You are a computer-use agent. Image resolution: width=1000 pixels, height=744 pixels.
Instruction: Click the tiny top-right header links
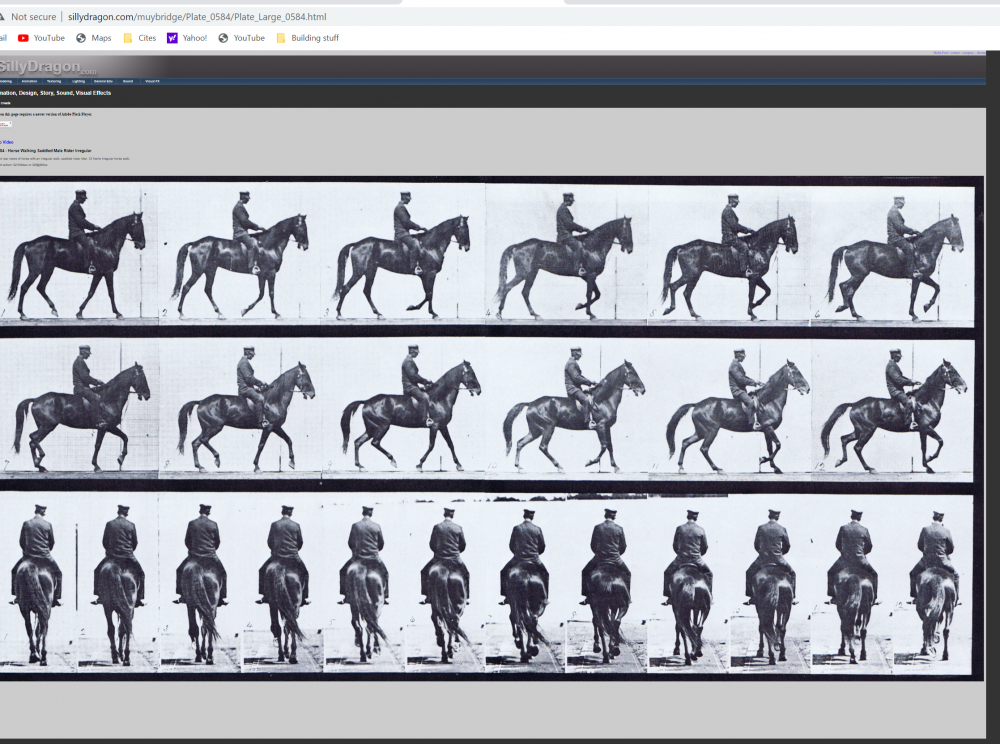pyautogui.click(x=959, y=53)
